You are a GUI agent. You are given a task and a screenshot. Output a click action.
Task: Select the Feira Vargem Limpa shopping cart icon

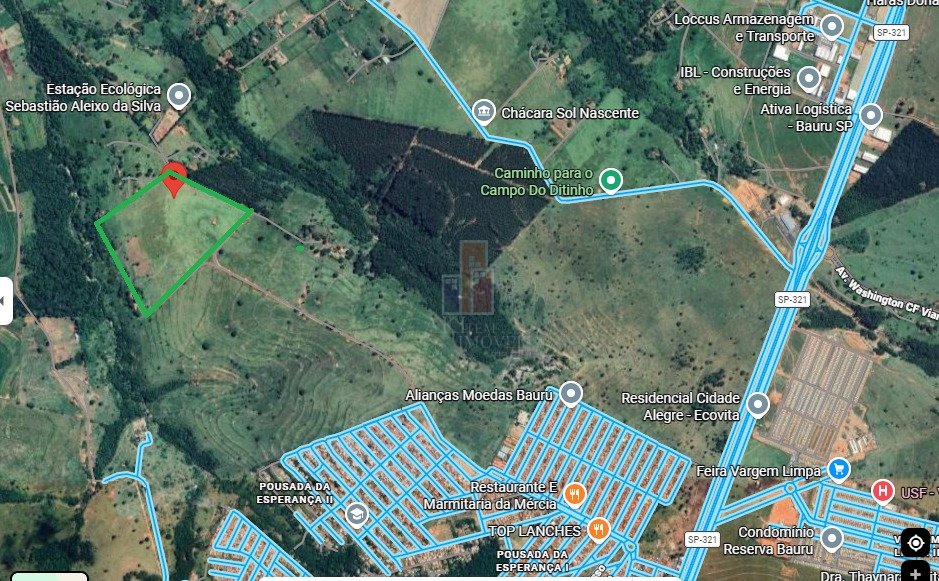[x=839, y=470]
